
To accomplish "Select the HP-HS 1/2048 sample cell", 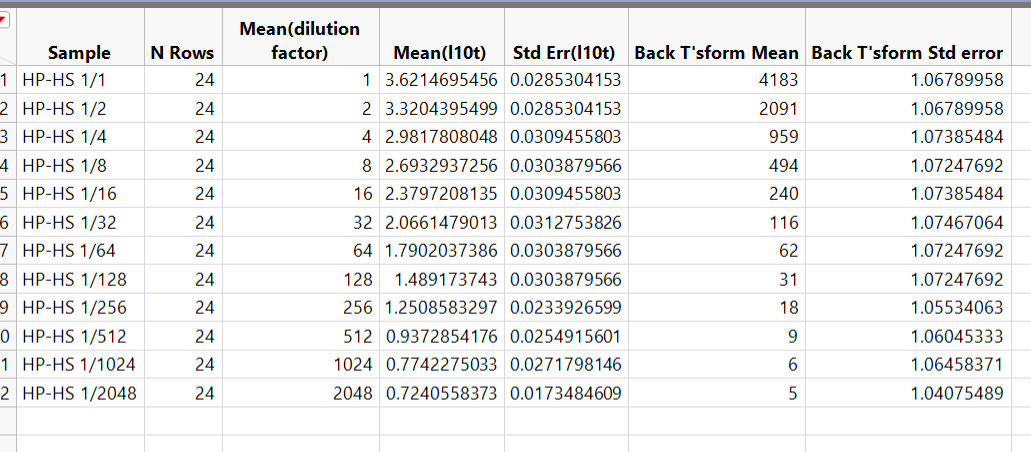I will pos(80,394).
